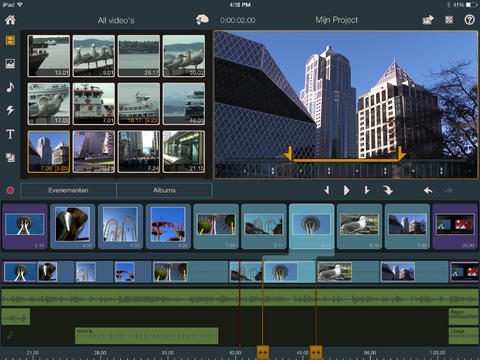This screenshot has width=480, height=360.
Task: Click the 42.00 mark on the time ruler
Action: (235, 353)
